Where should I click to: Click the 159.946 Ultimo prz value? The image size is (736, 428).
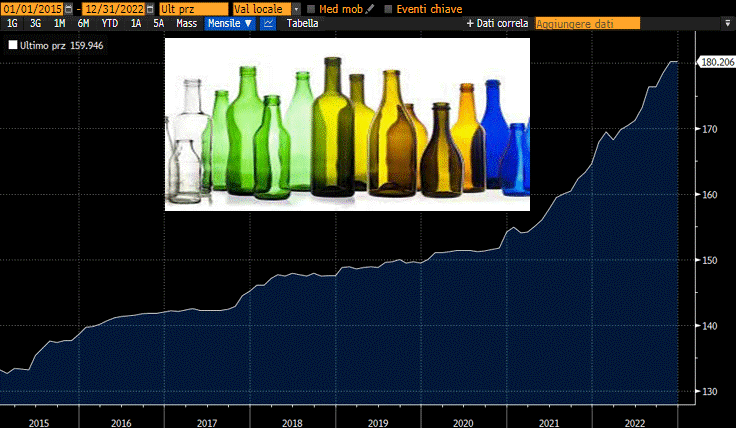tap(87, 46)
